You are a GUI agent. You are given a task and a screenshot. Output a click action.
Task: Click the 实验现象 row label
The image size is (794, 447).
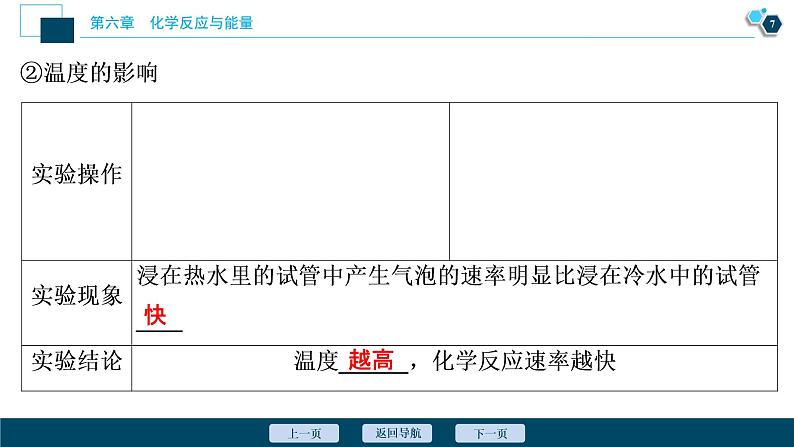click(76, 296)
